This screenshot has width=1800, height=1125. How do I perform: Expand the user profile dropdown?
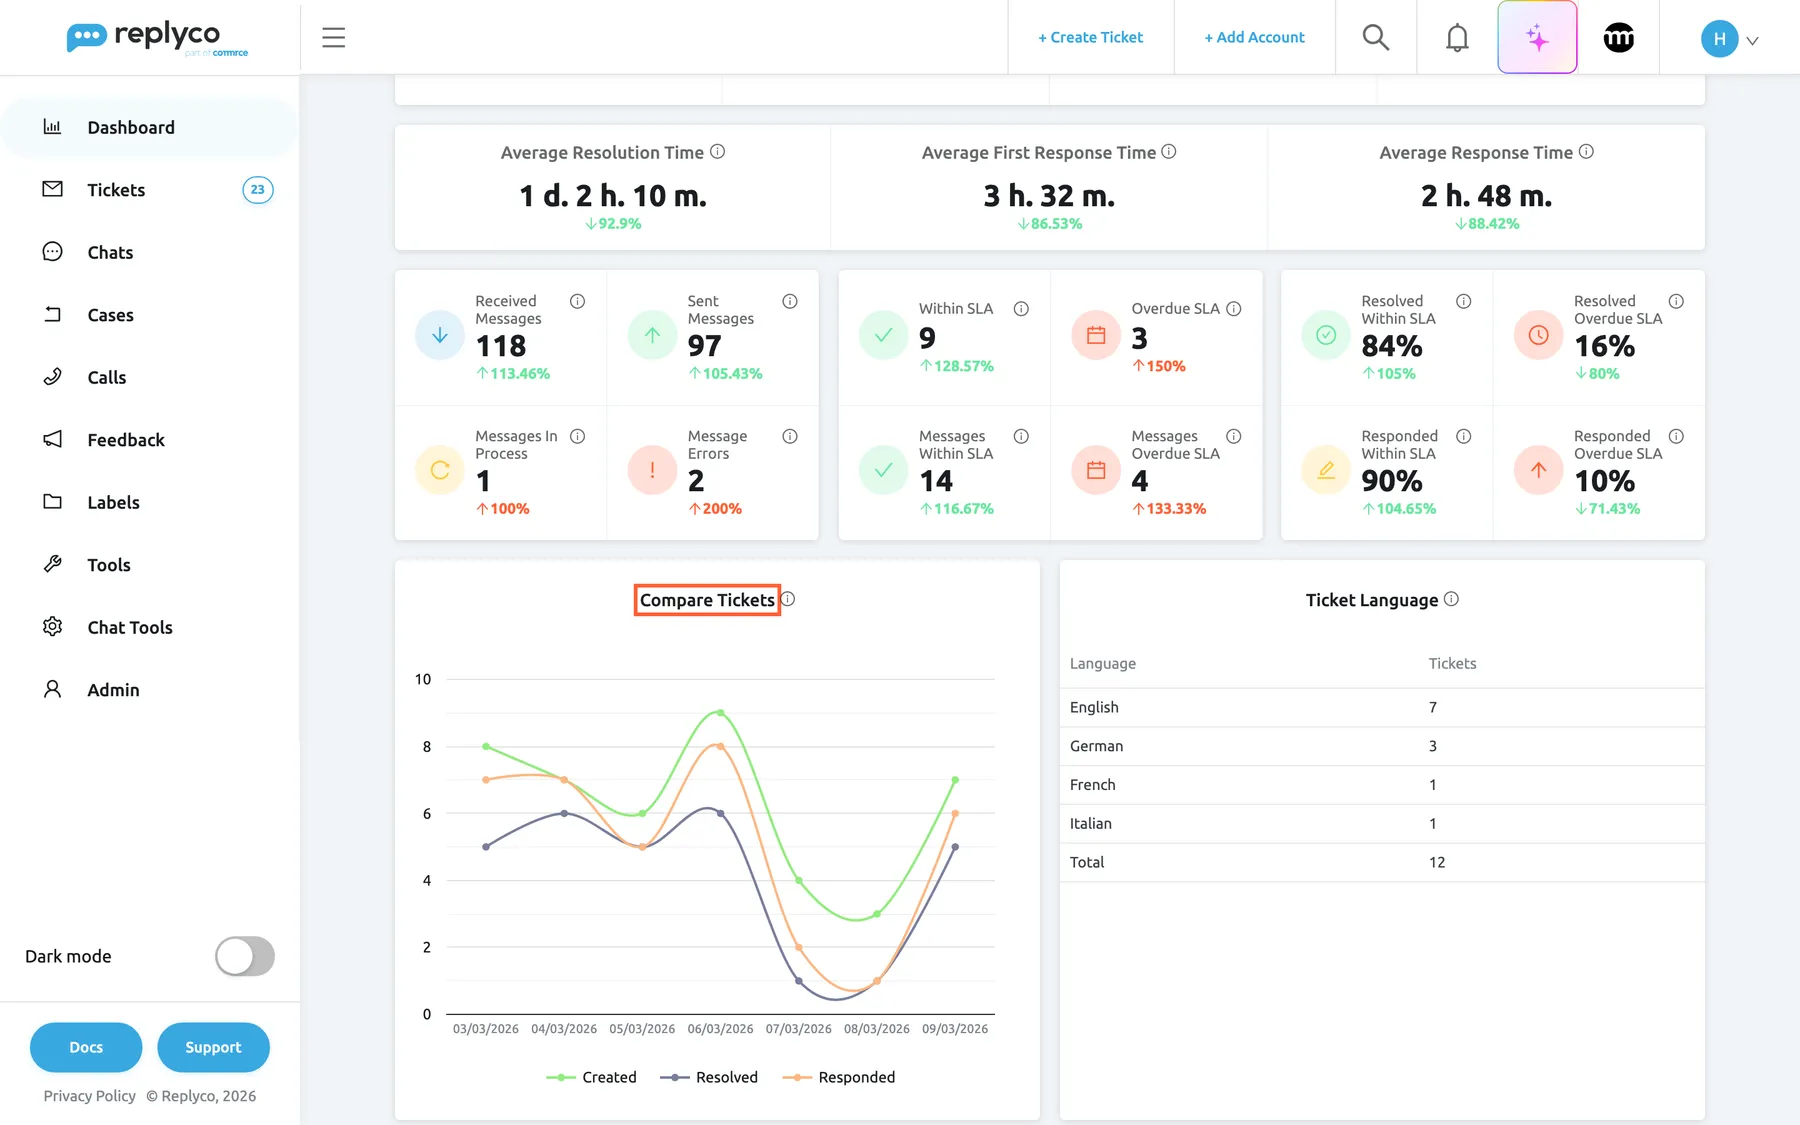[x=1729, y=39]
